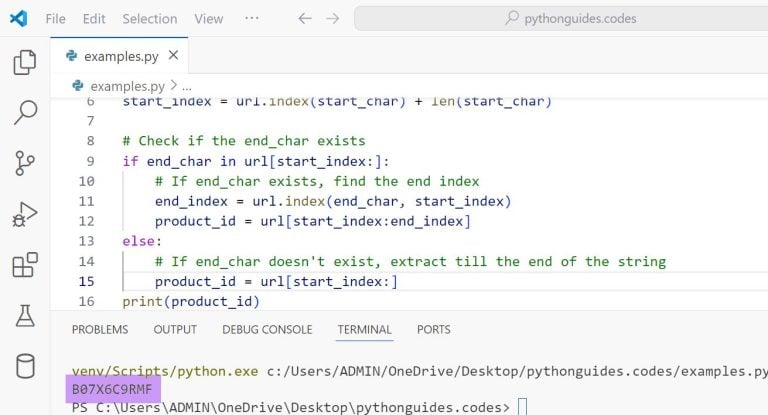This screenshot has width=768, height=415.
Task: Open the Testing flask view
Action: click(25, 316)
